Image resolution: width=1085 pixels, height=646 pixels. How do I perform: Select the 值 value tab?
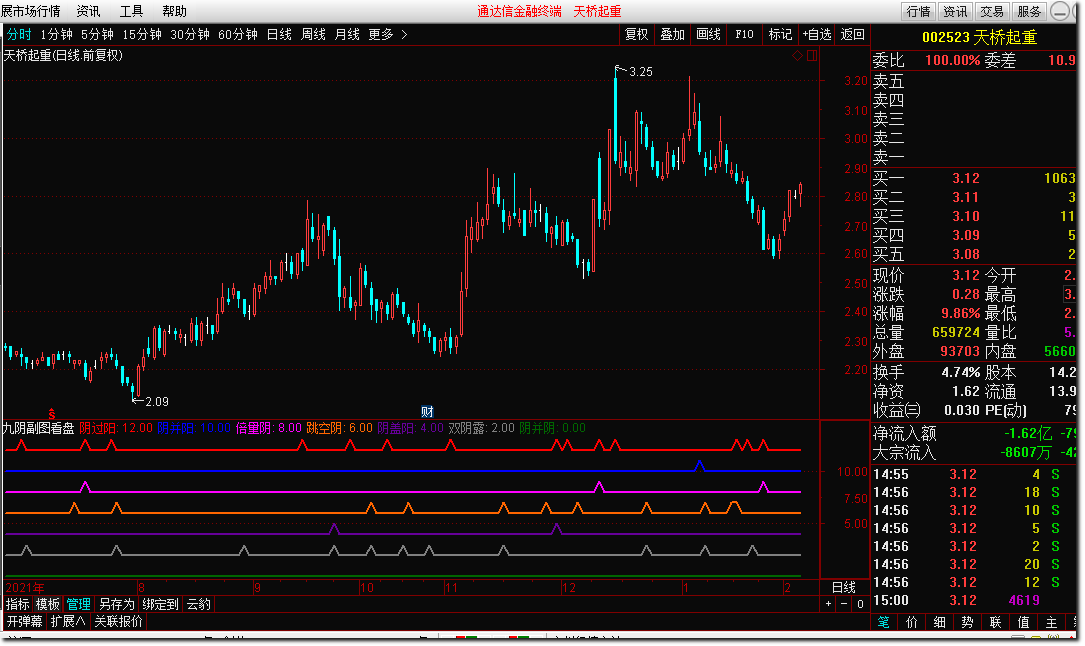click(x=1023, y=622)
